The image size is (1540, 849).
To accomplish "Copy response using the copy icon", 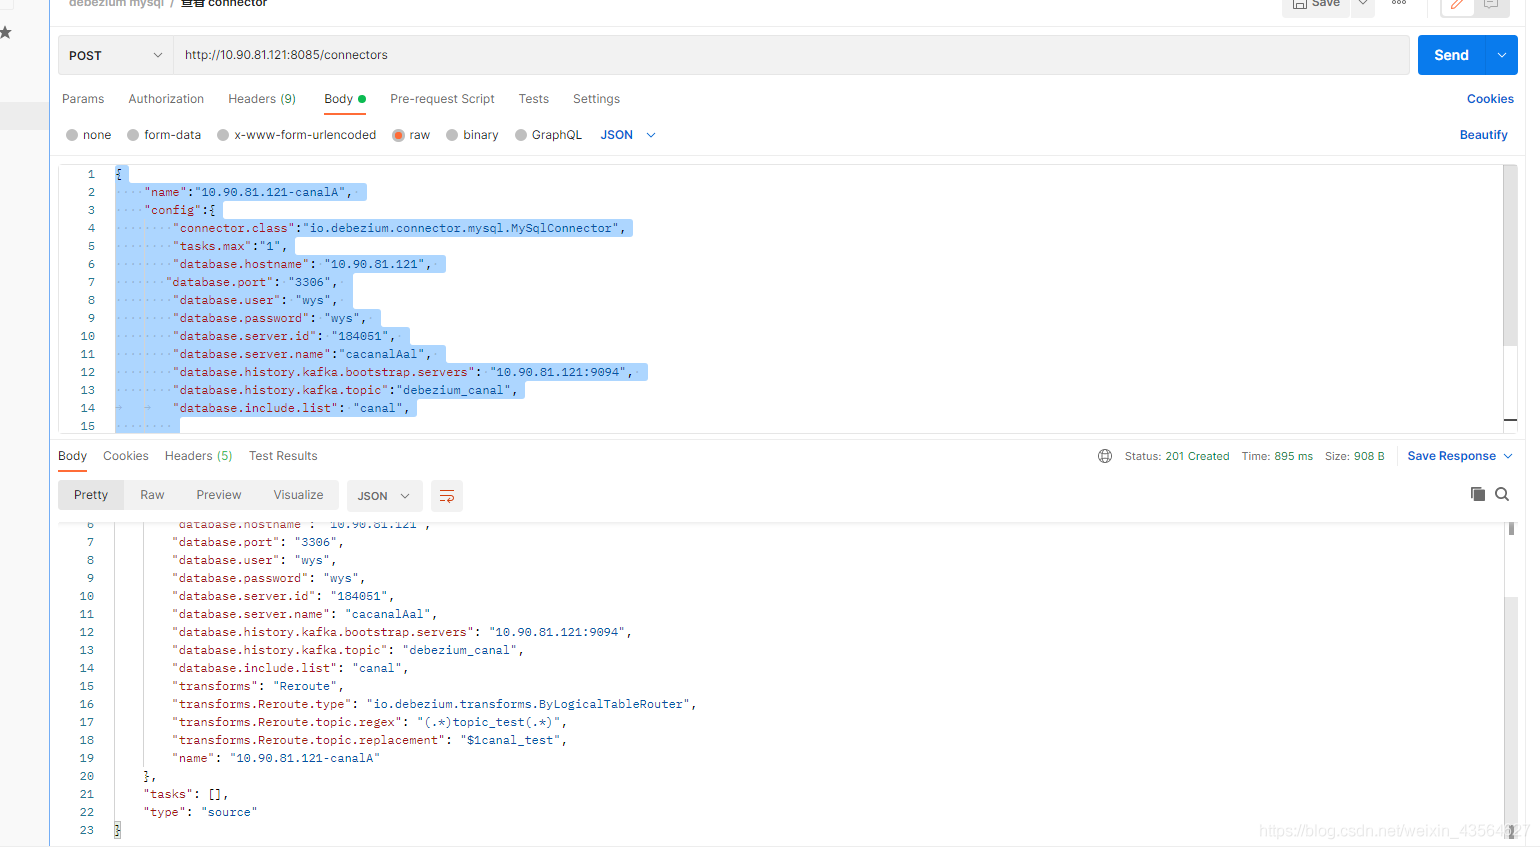I will click(x=1477, y=494).
